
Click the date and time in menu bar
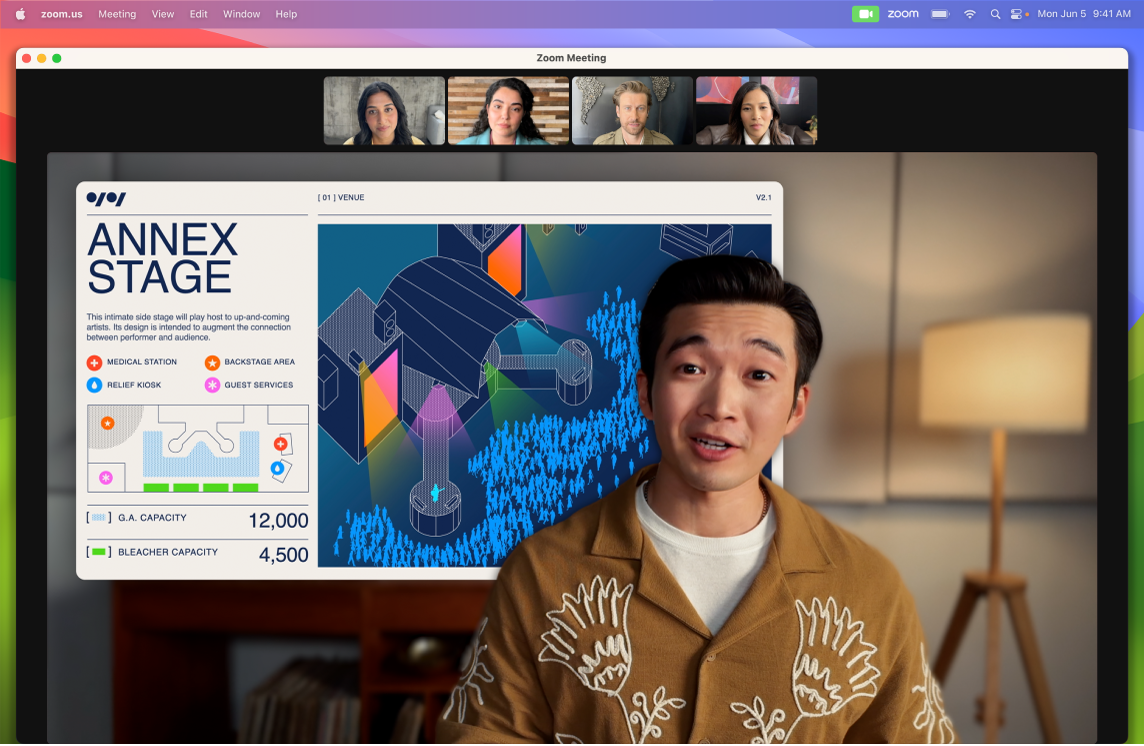1085,13
